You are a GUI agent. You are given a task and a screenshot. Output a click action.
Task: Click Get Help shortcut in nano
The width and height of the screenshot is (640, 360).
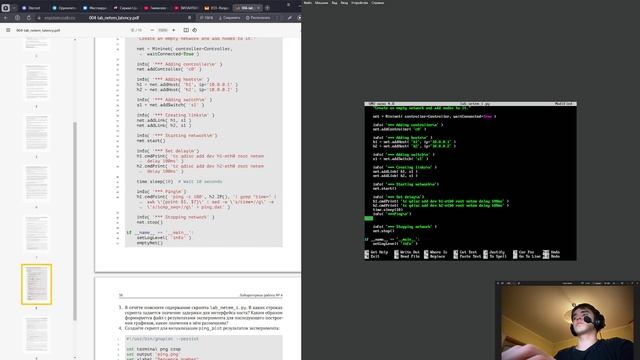[x=376, y=252]
